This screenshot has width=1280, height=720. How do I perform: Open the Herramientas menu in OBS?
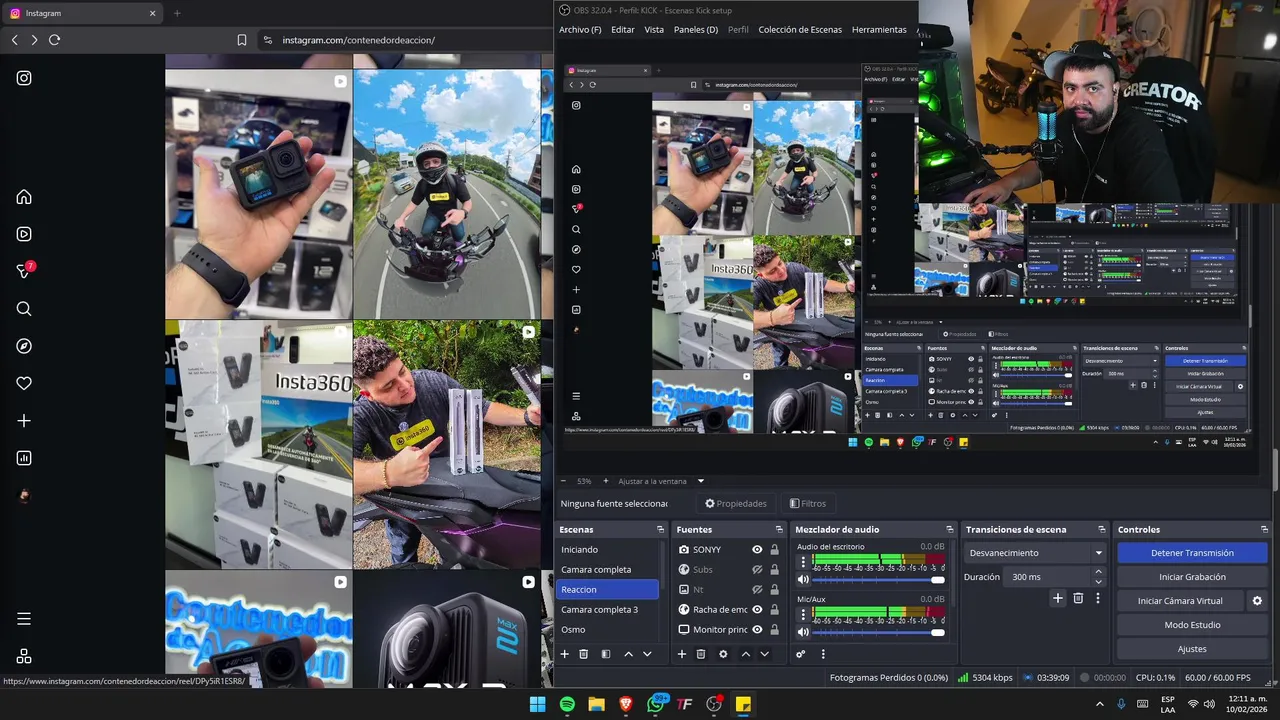coord(879,30)
